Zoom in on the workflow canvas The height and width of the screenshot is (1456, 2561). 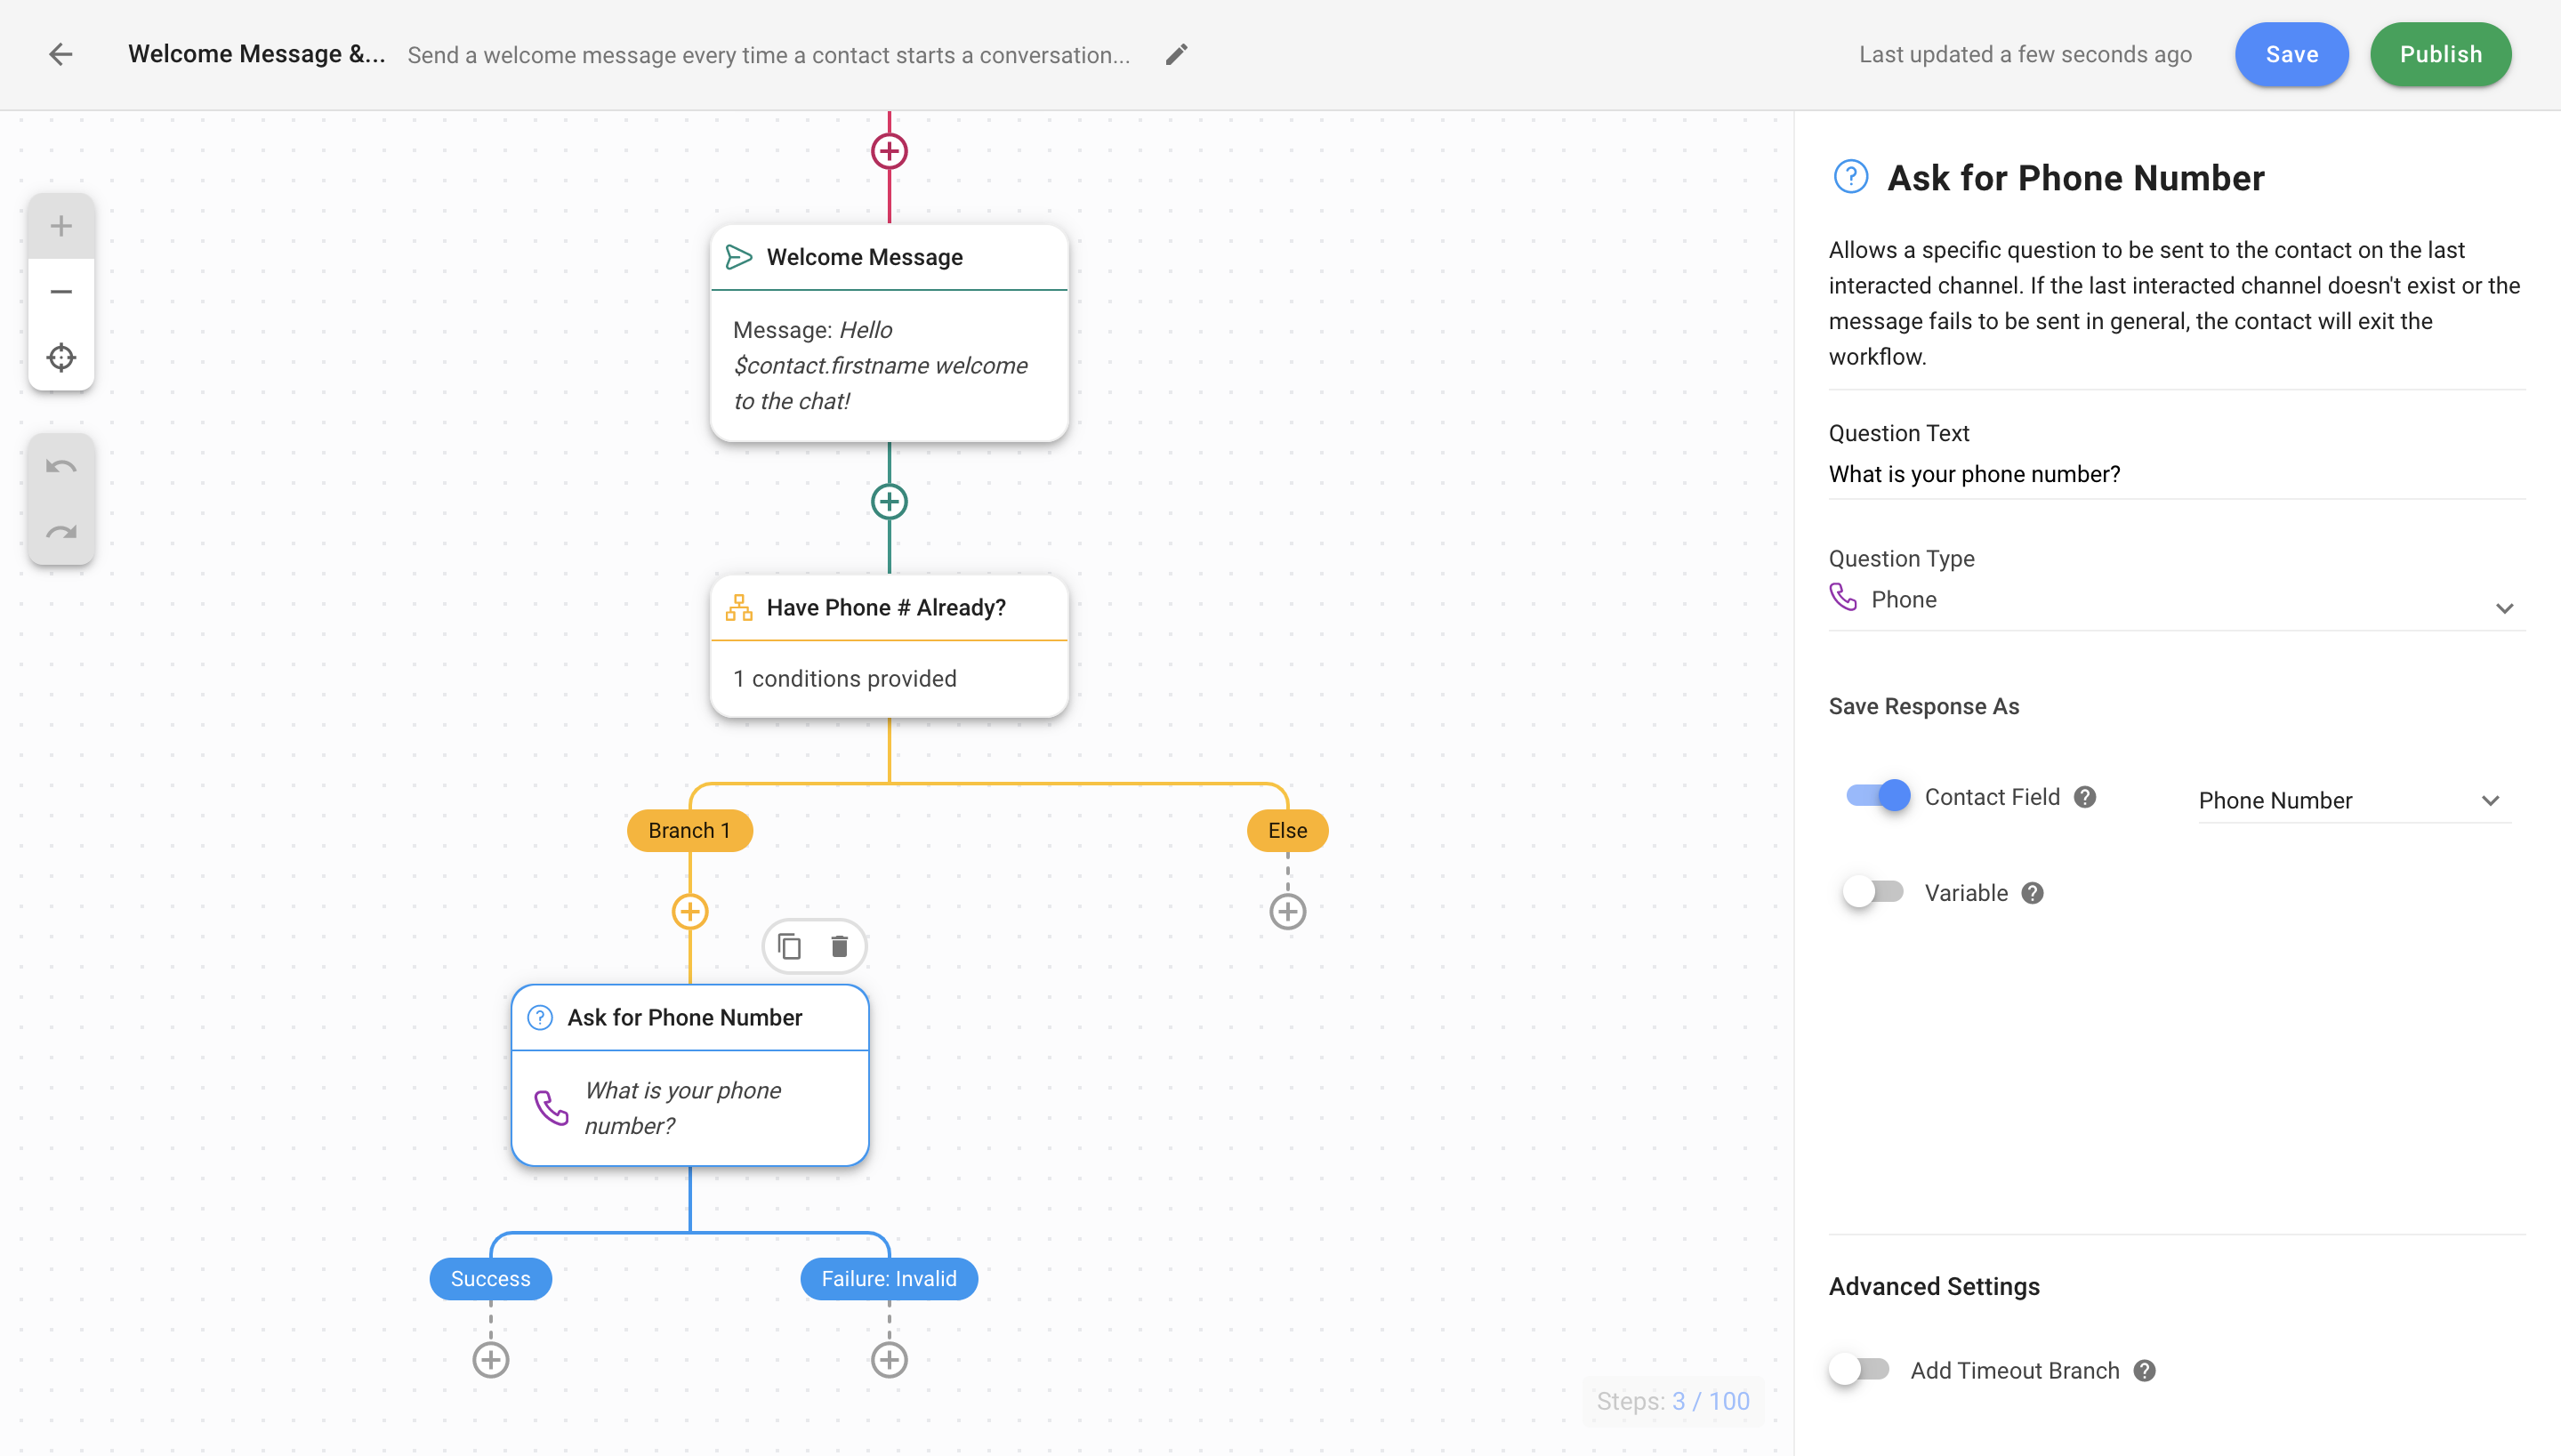61,226
